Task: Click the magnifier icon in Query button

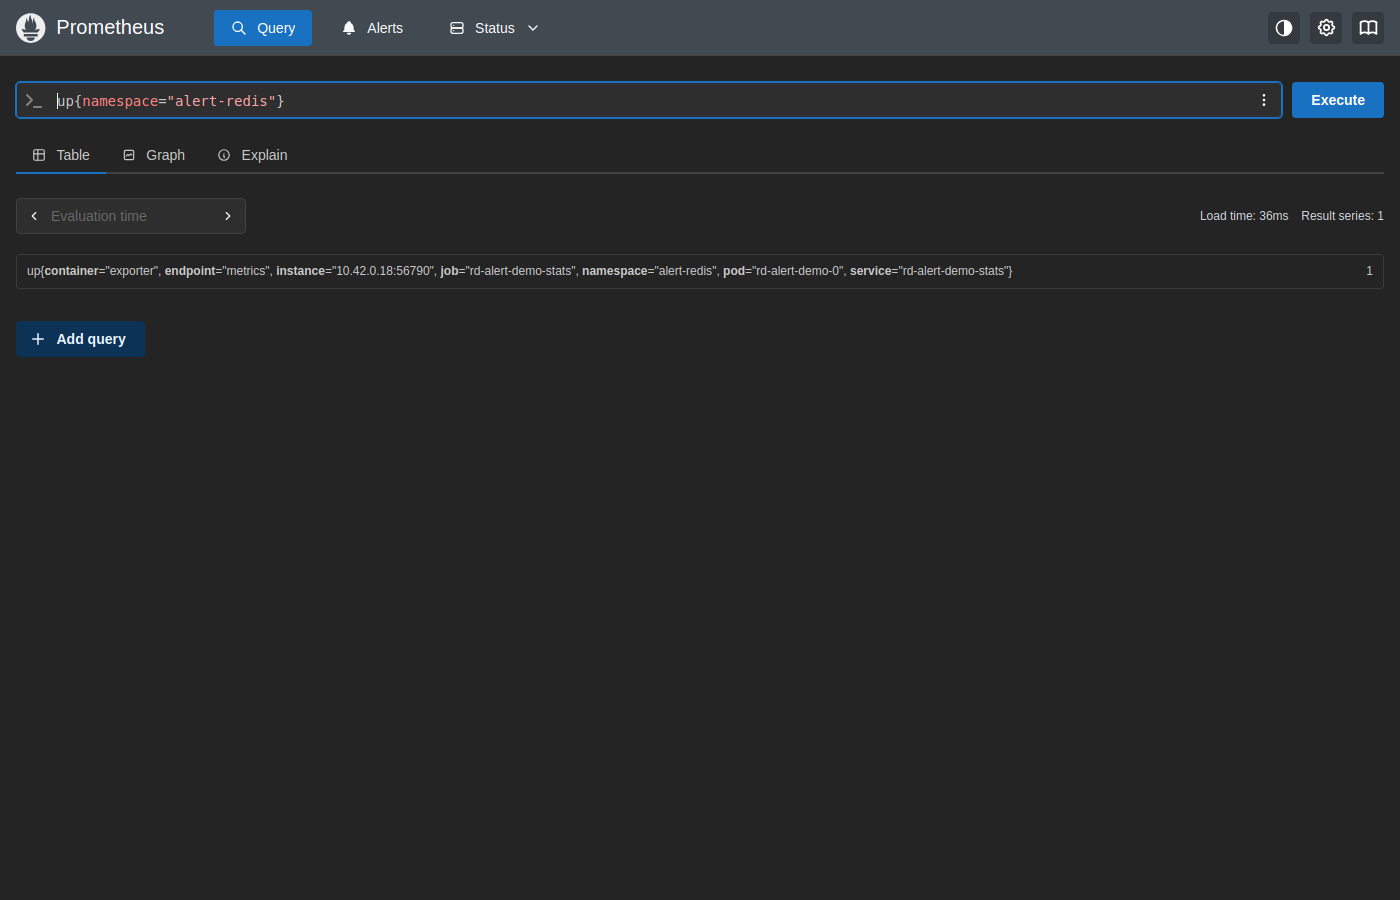Action: point(239,28)
